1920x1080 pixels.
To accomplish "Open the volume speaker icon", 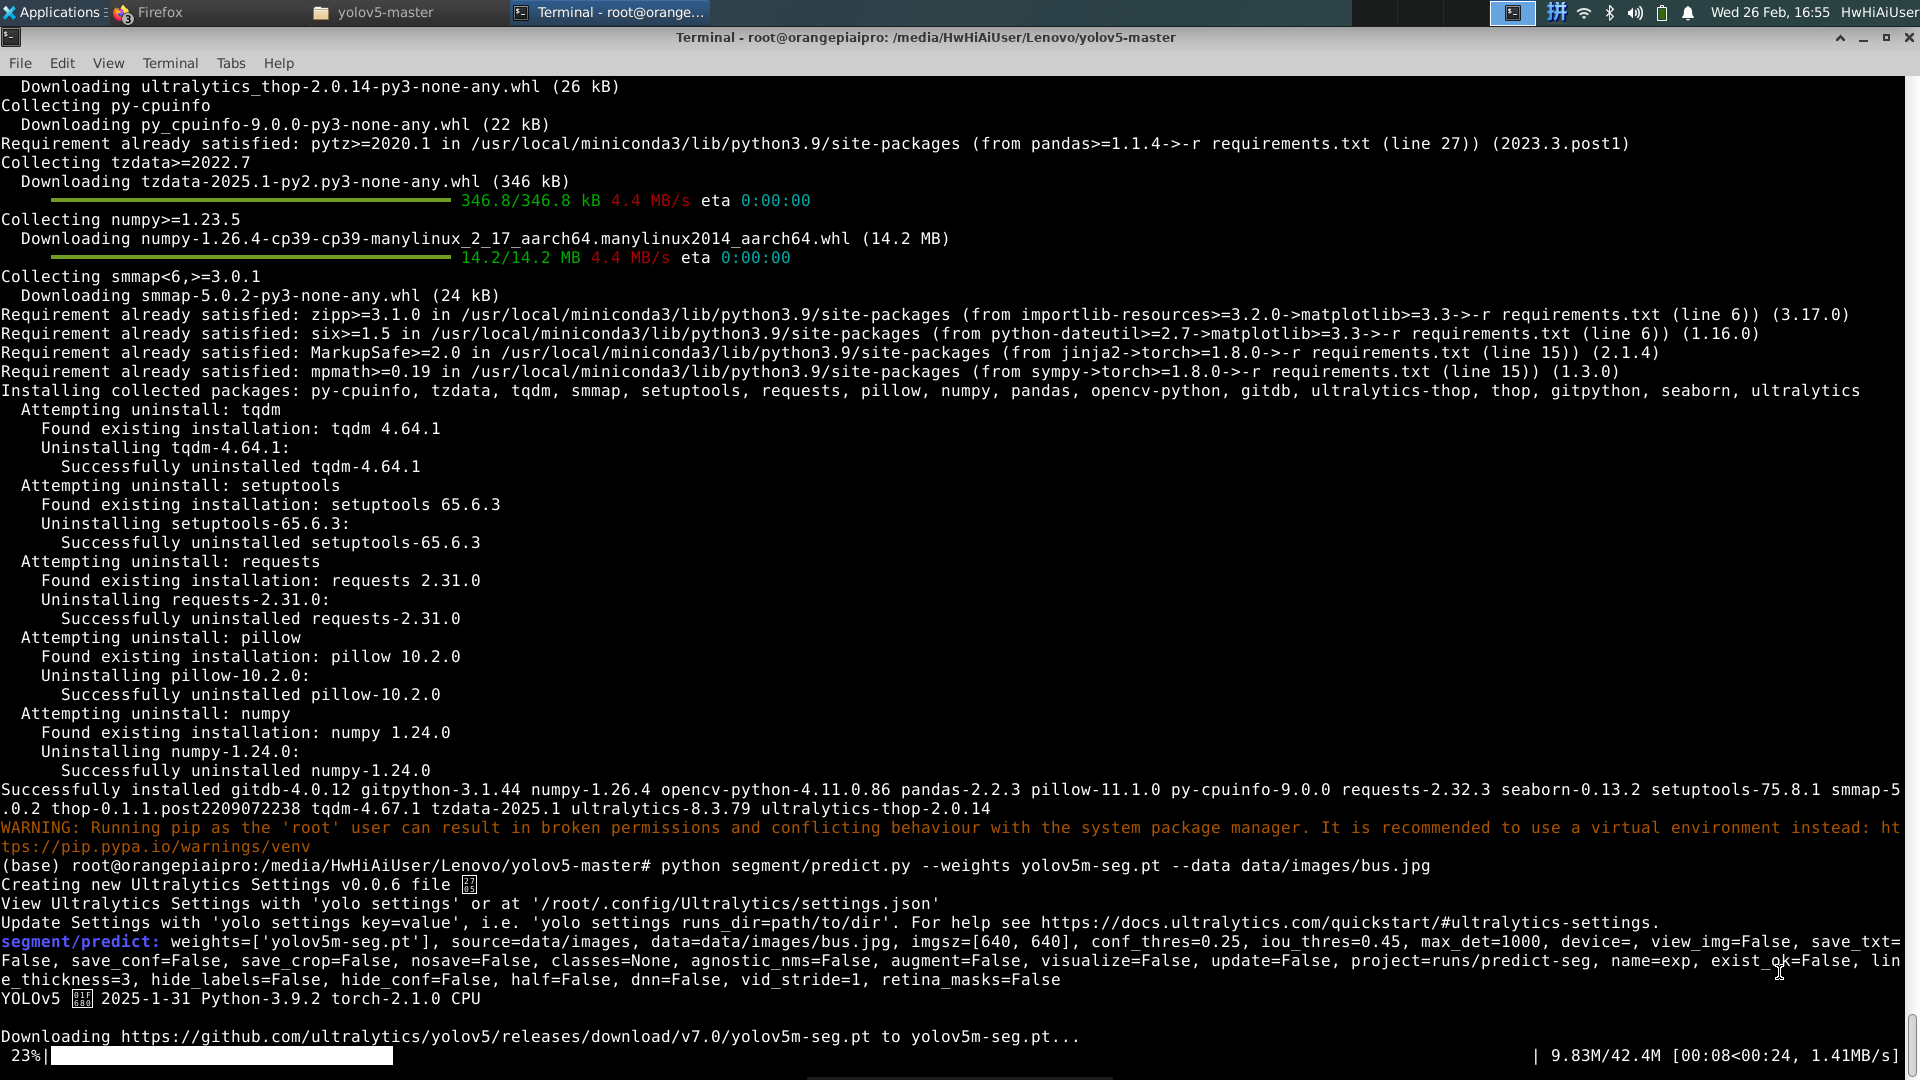I will click(1635, 13).
